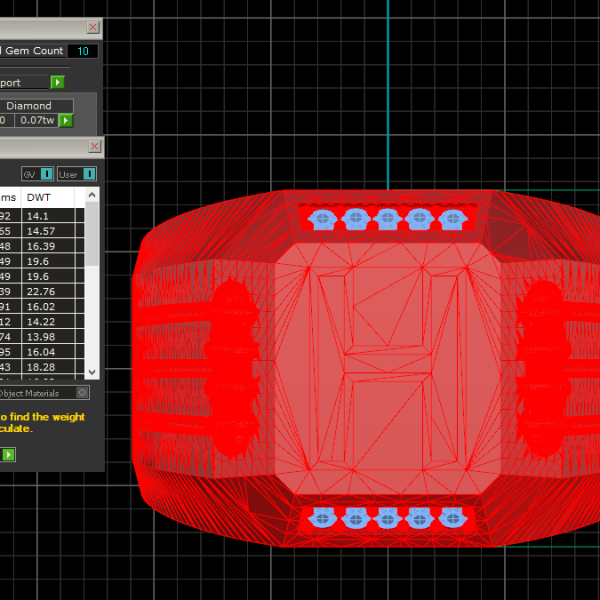
Task: Click the 0.07tw total weight cell
Action: click(x=36, y=121)
